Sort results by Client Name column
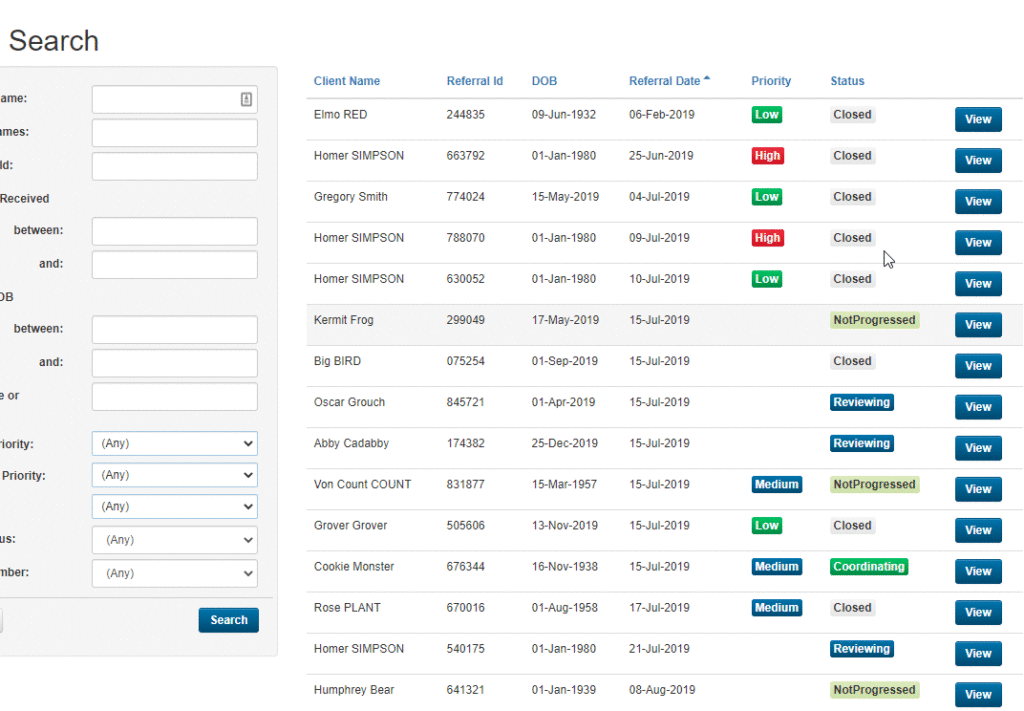Viewport: 1024px width, 711px height. (347, 81)
